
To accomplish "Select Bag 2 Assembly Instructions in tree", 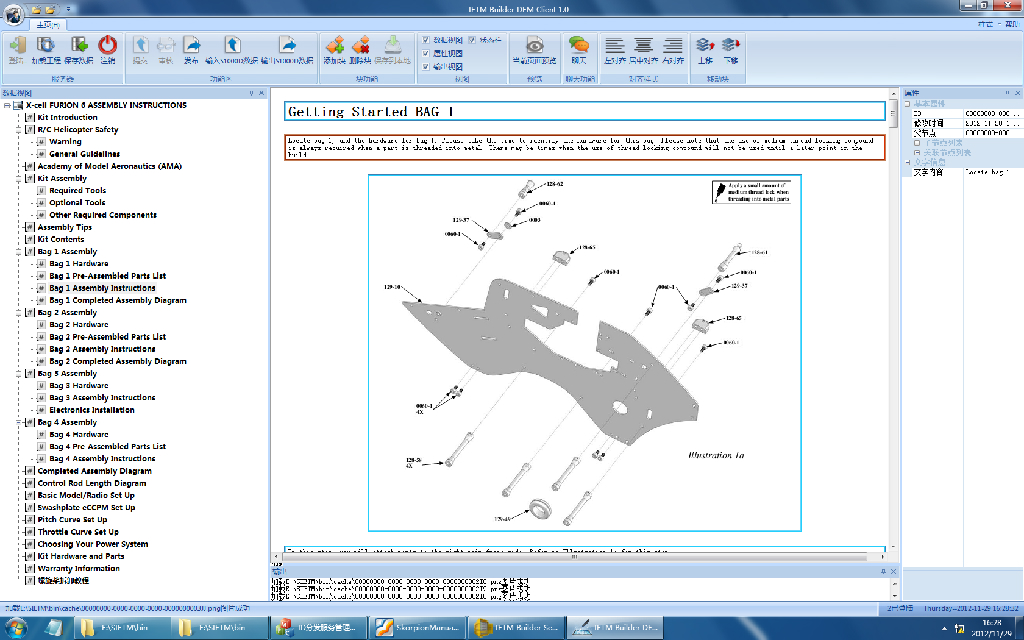I will point(102,349).
